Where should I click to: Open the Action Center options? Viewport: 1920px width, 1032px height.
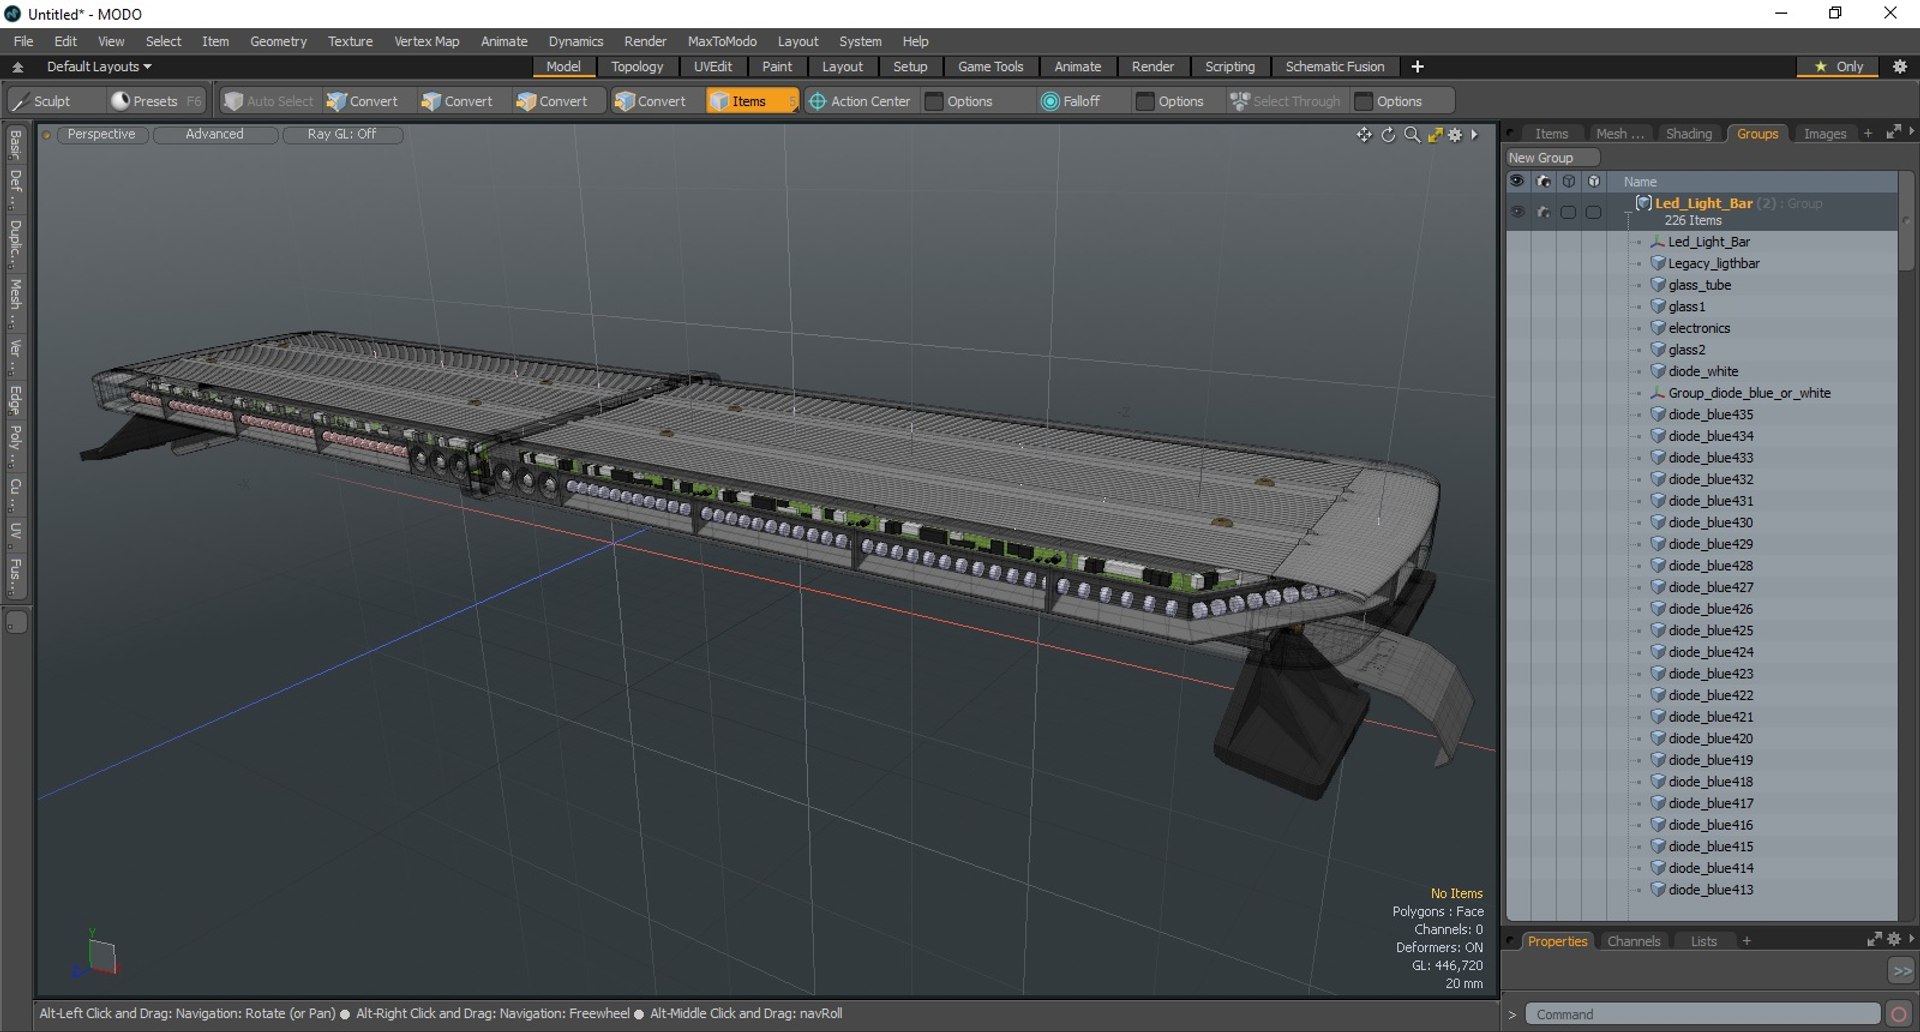pyautogui.click(x=859, y=101)
